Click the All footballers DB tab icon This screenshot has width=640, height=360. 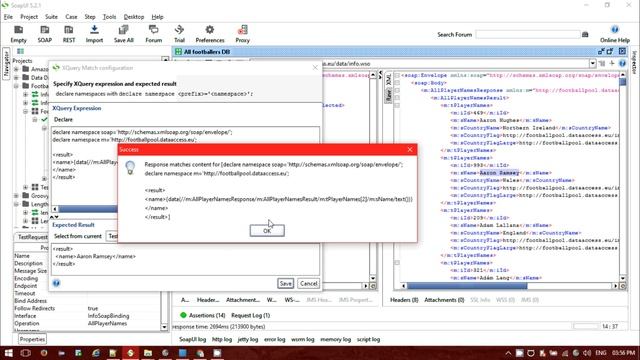(x=178, y=52)
